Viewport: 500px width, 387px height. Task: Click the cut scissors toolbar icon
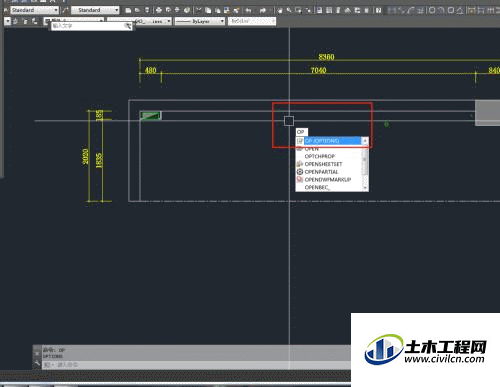coord(198,10)
